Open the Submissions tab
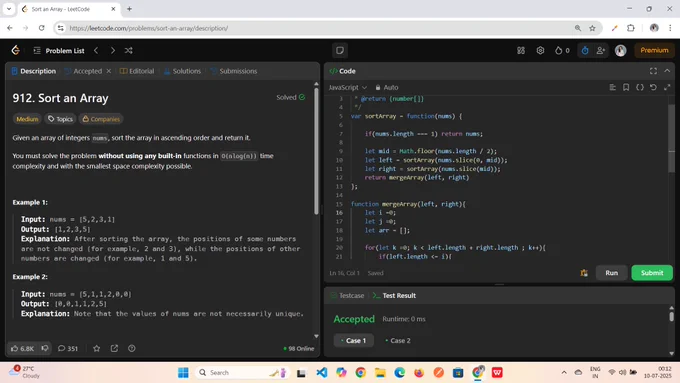Screen dimensions: 680x383 234,71
